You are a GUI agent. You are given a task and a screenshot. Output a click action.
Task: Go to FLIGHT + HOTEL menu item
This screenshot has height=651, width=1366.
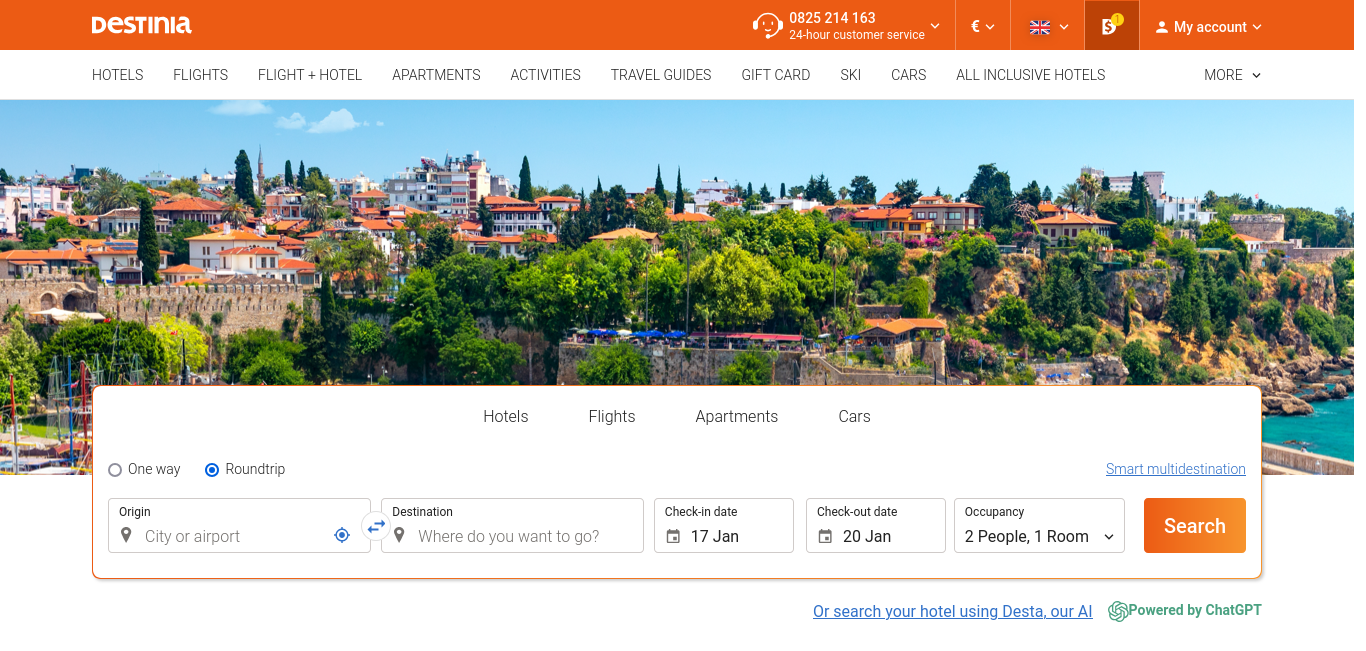coord(310,75)
